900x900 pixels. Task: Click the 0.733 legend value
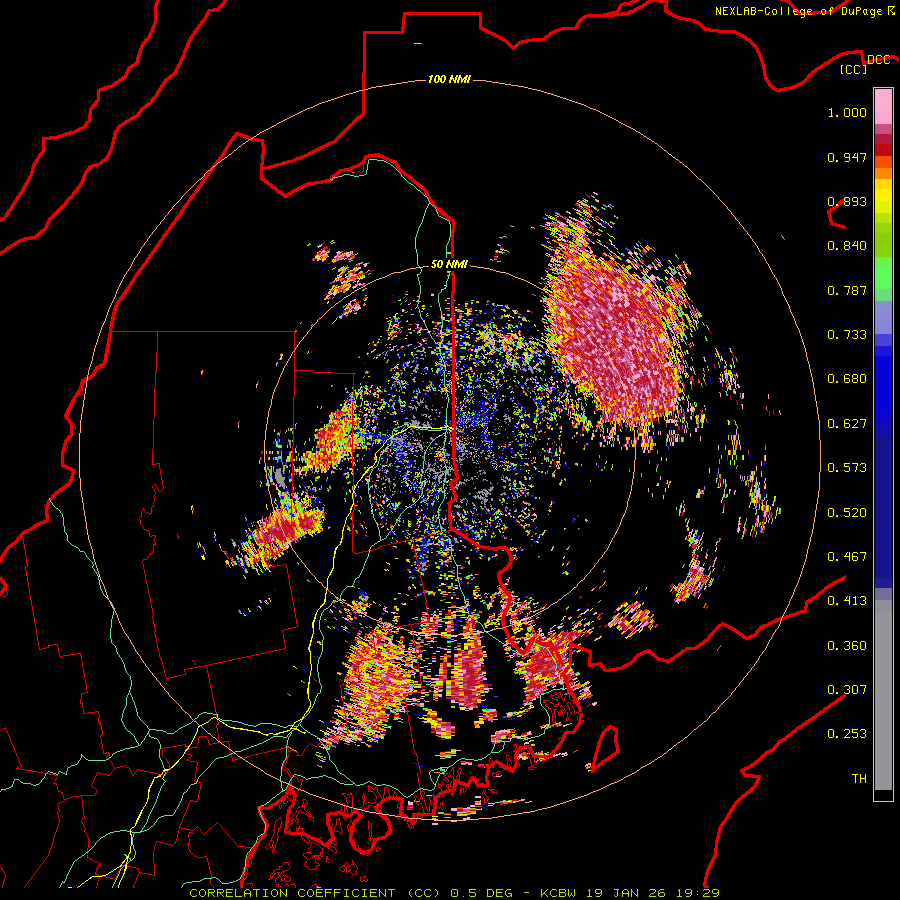(847, 335)
